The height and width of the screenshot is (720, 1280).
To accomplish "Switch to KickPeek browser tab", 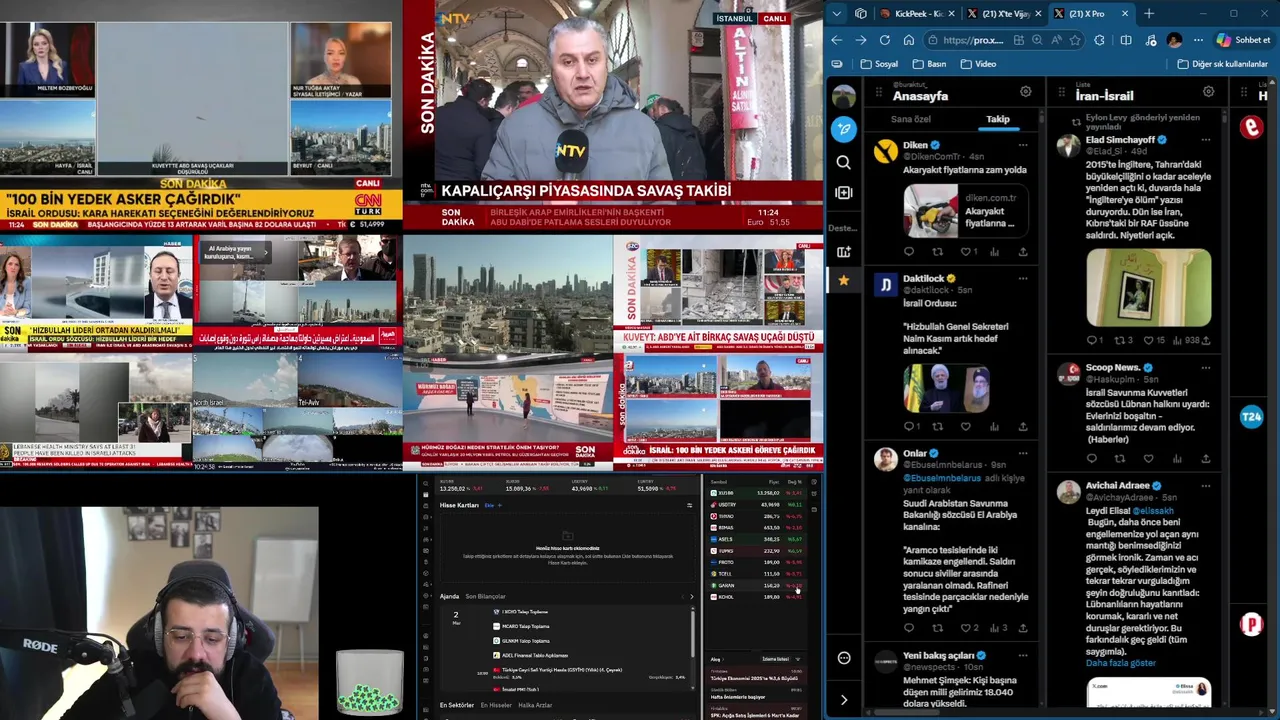I will pyautogui.click(x=916, y=14).
